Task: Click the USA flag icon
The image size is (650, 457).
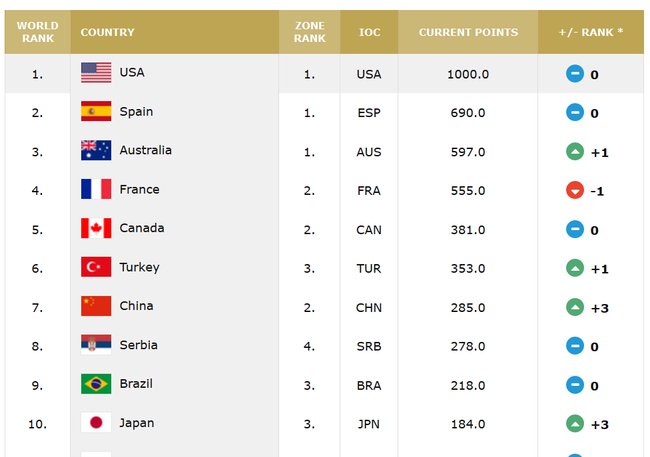Action: tap(96, 73)
